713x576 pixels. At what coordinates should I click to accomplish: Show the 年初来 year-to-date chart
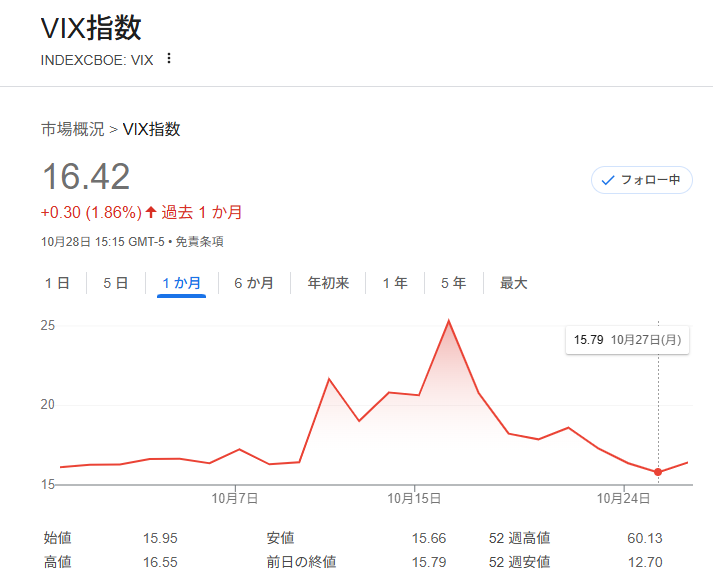tap(328, 283)
